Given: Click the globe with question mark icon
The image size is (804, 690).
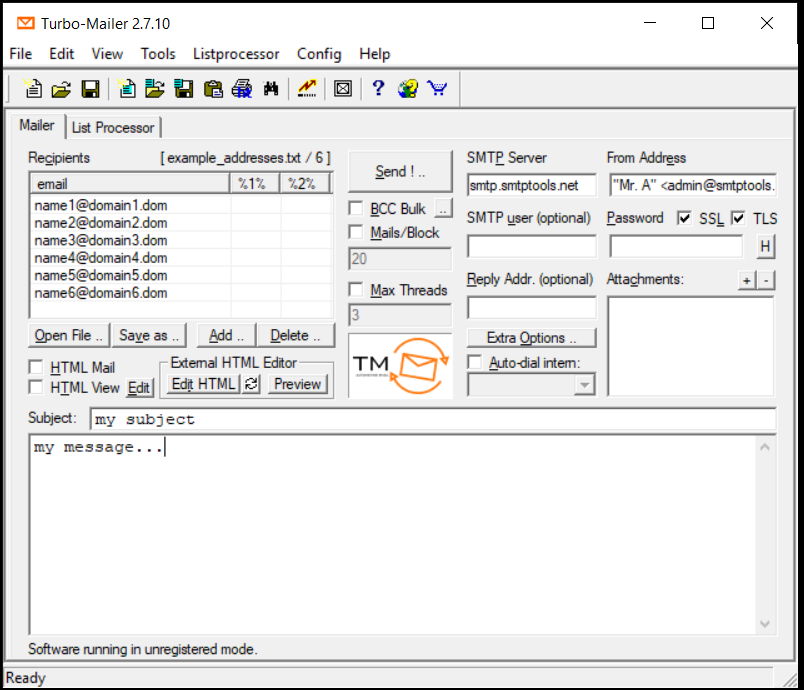Looking at the screenshot, I should [x=407, y=89].
